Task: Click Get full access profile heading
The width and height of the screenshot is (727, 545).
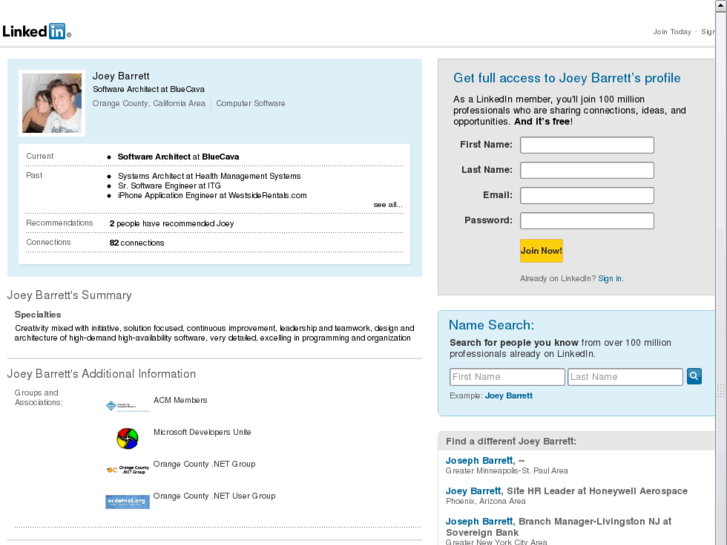Action: point(567,78)
